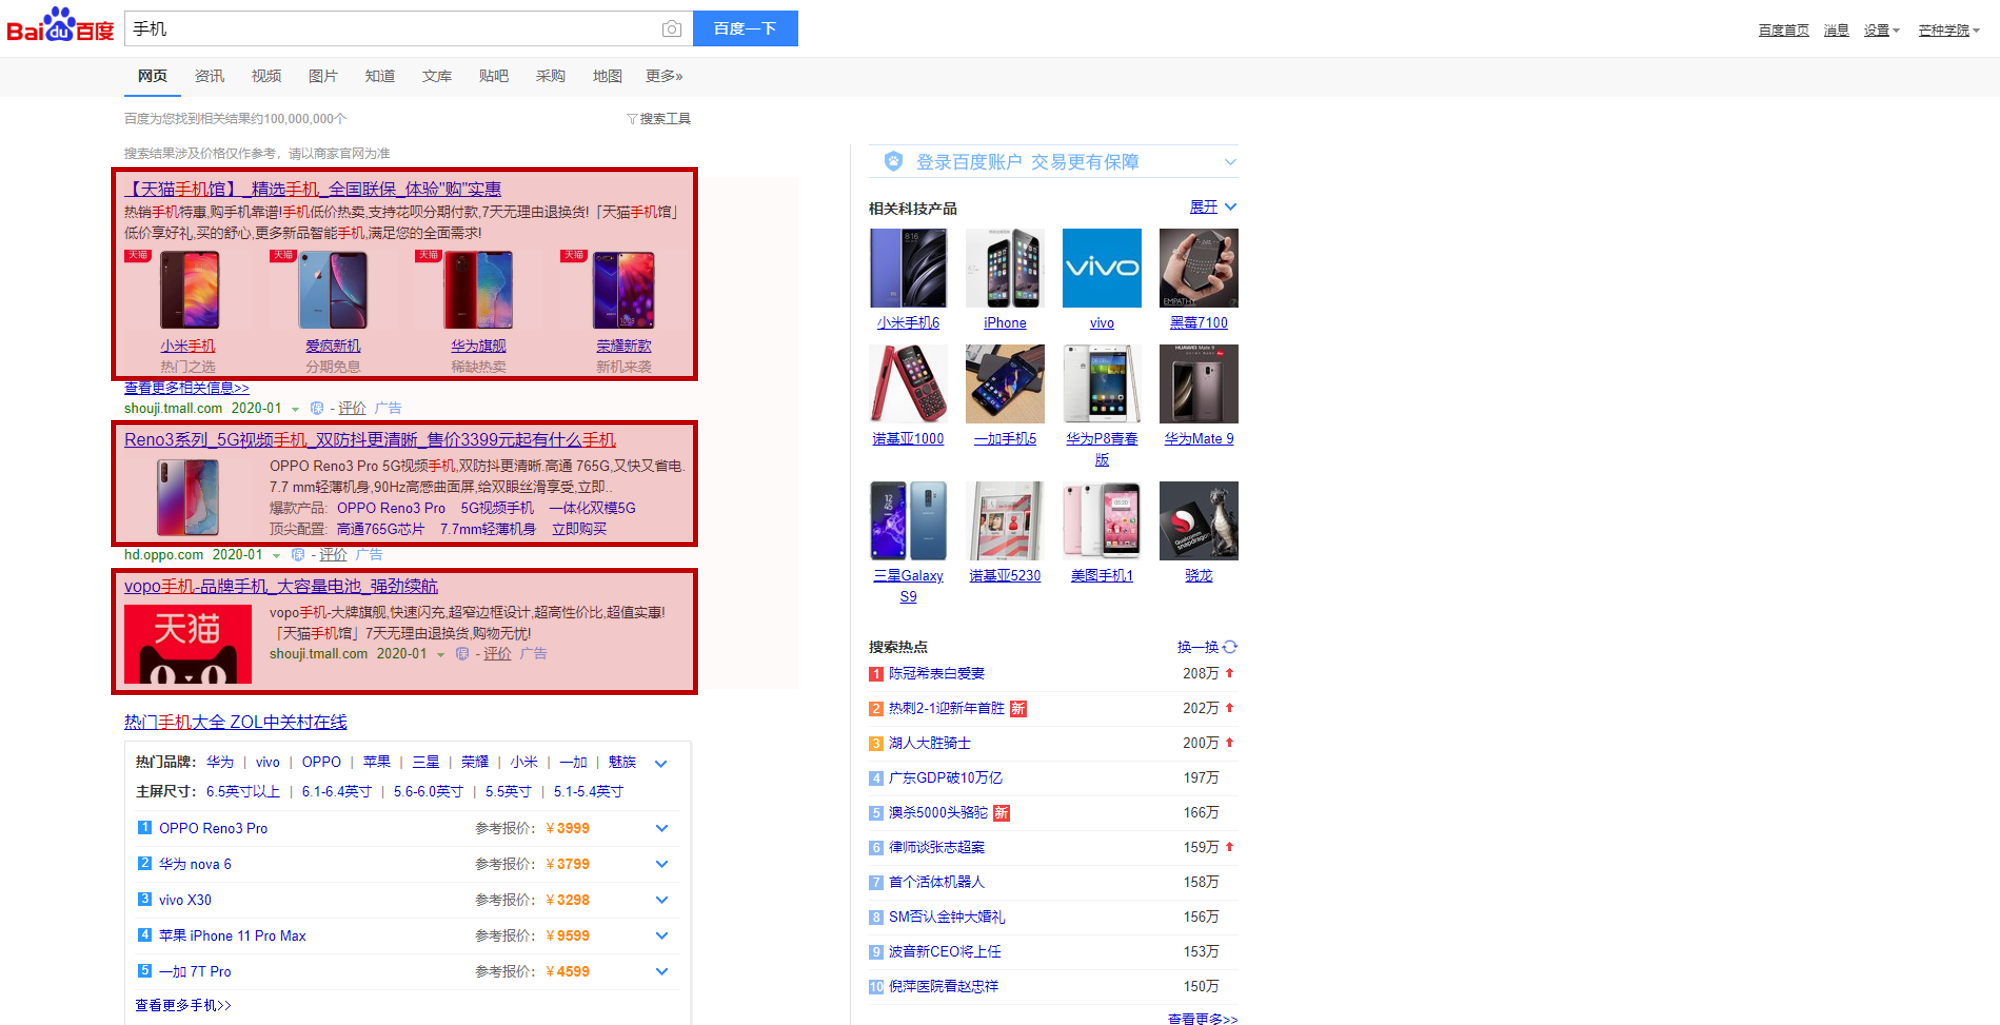Viewport: 2000px width, 1025px height.
Task: Switch to the 知道 tab
Action: click(x=380, y=76)
